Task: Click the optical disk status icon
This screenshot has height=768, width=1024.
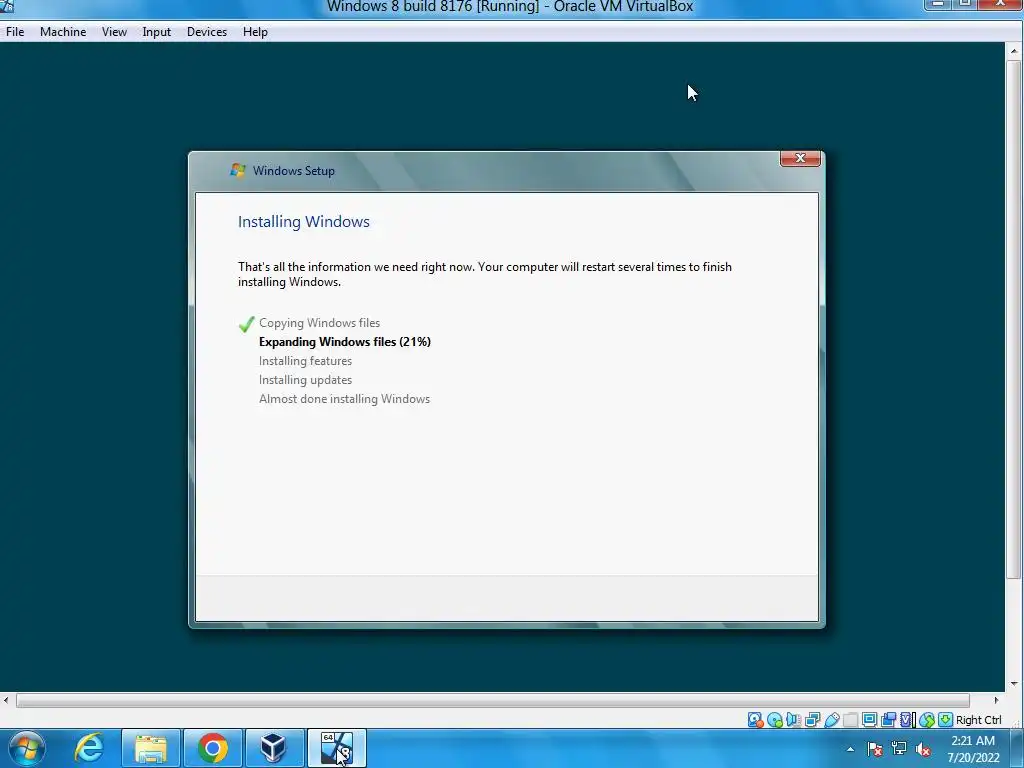Action: [775, 720]
